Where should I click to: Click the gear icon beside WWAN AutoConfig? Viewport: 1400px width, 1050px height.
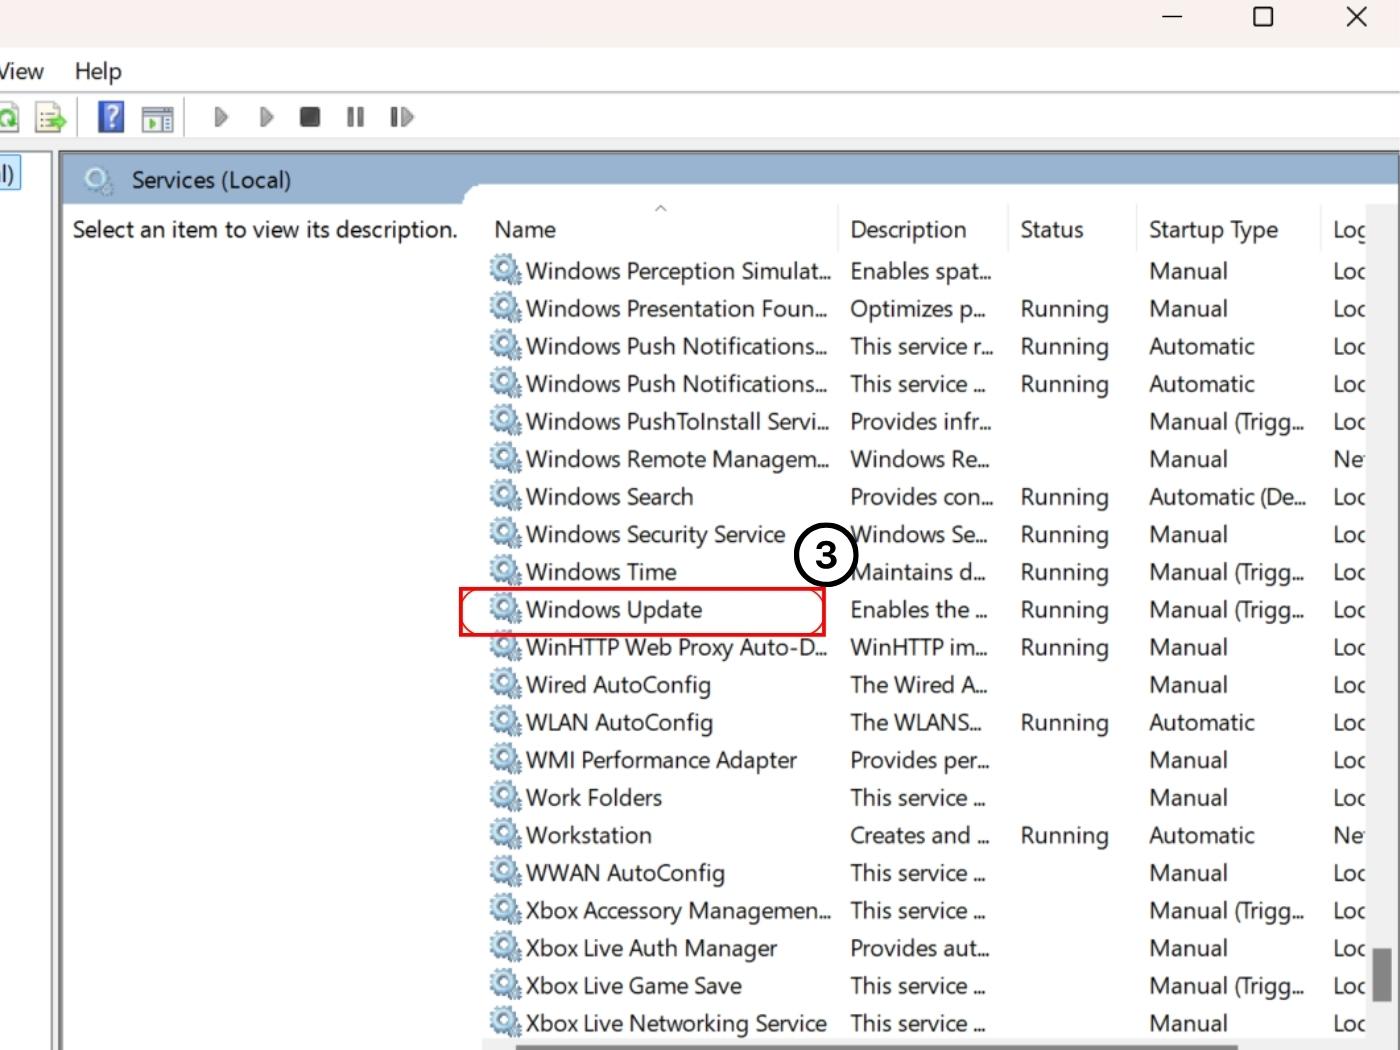(505, 872)
